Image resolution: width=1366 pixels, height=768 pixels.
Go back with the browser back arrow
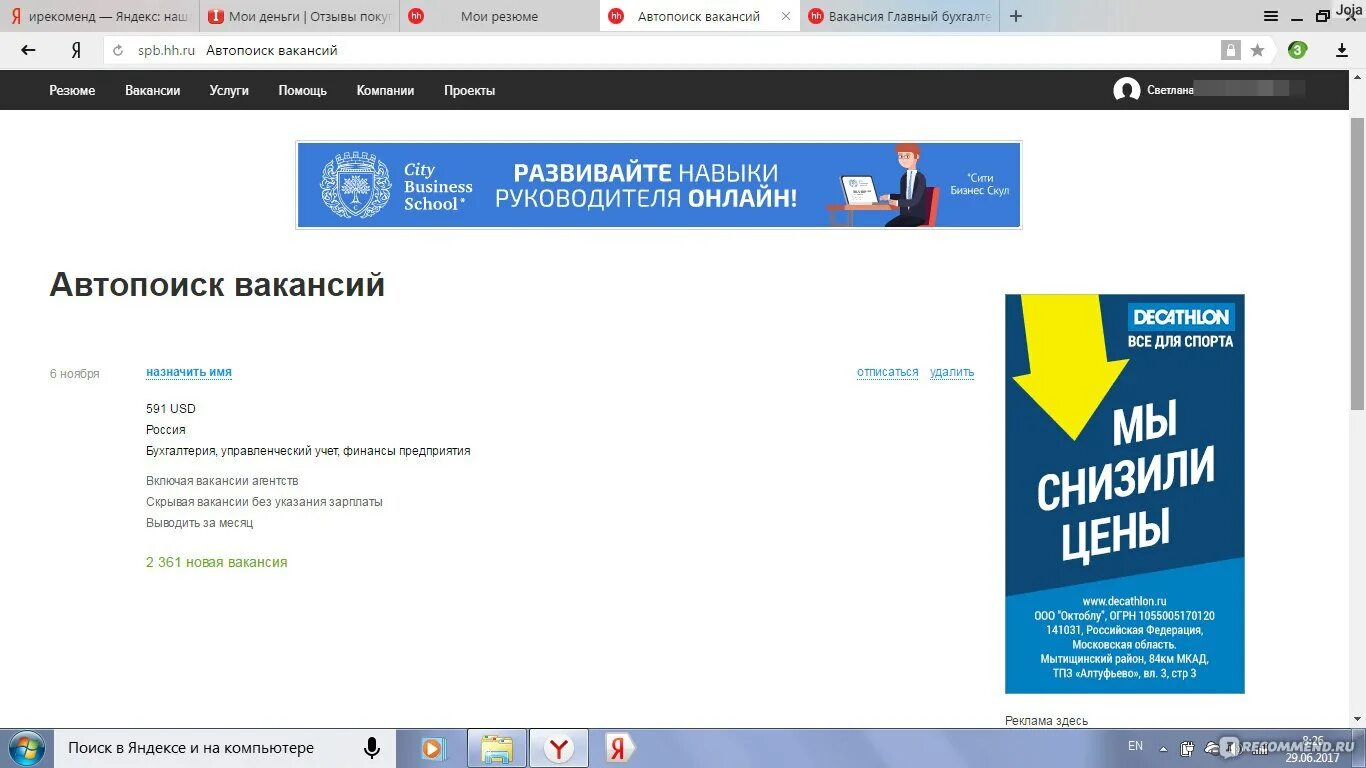point(28,50)
